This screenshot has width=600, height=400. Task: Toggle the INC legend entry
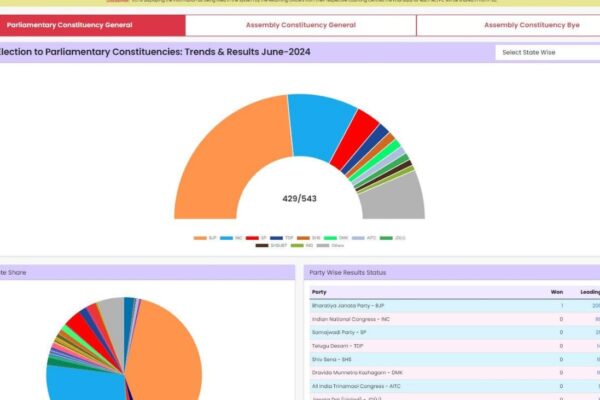tap(226, 238)
